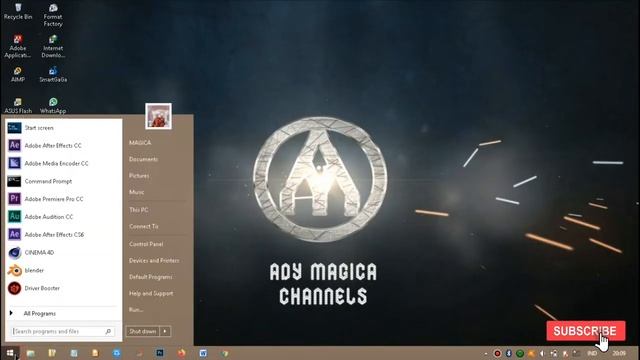Select the Recycle Bin desktop icon
Screen dimensions: 640x360
coord(18,11)
